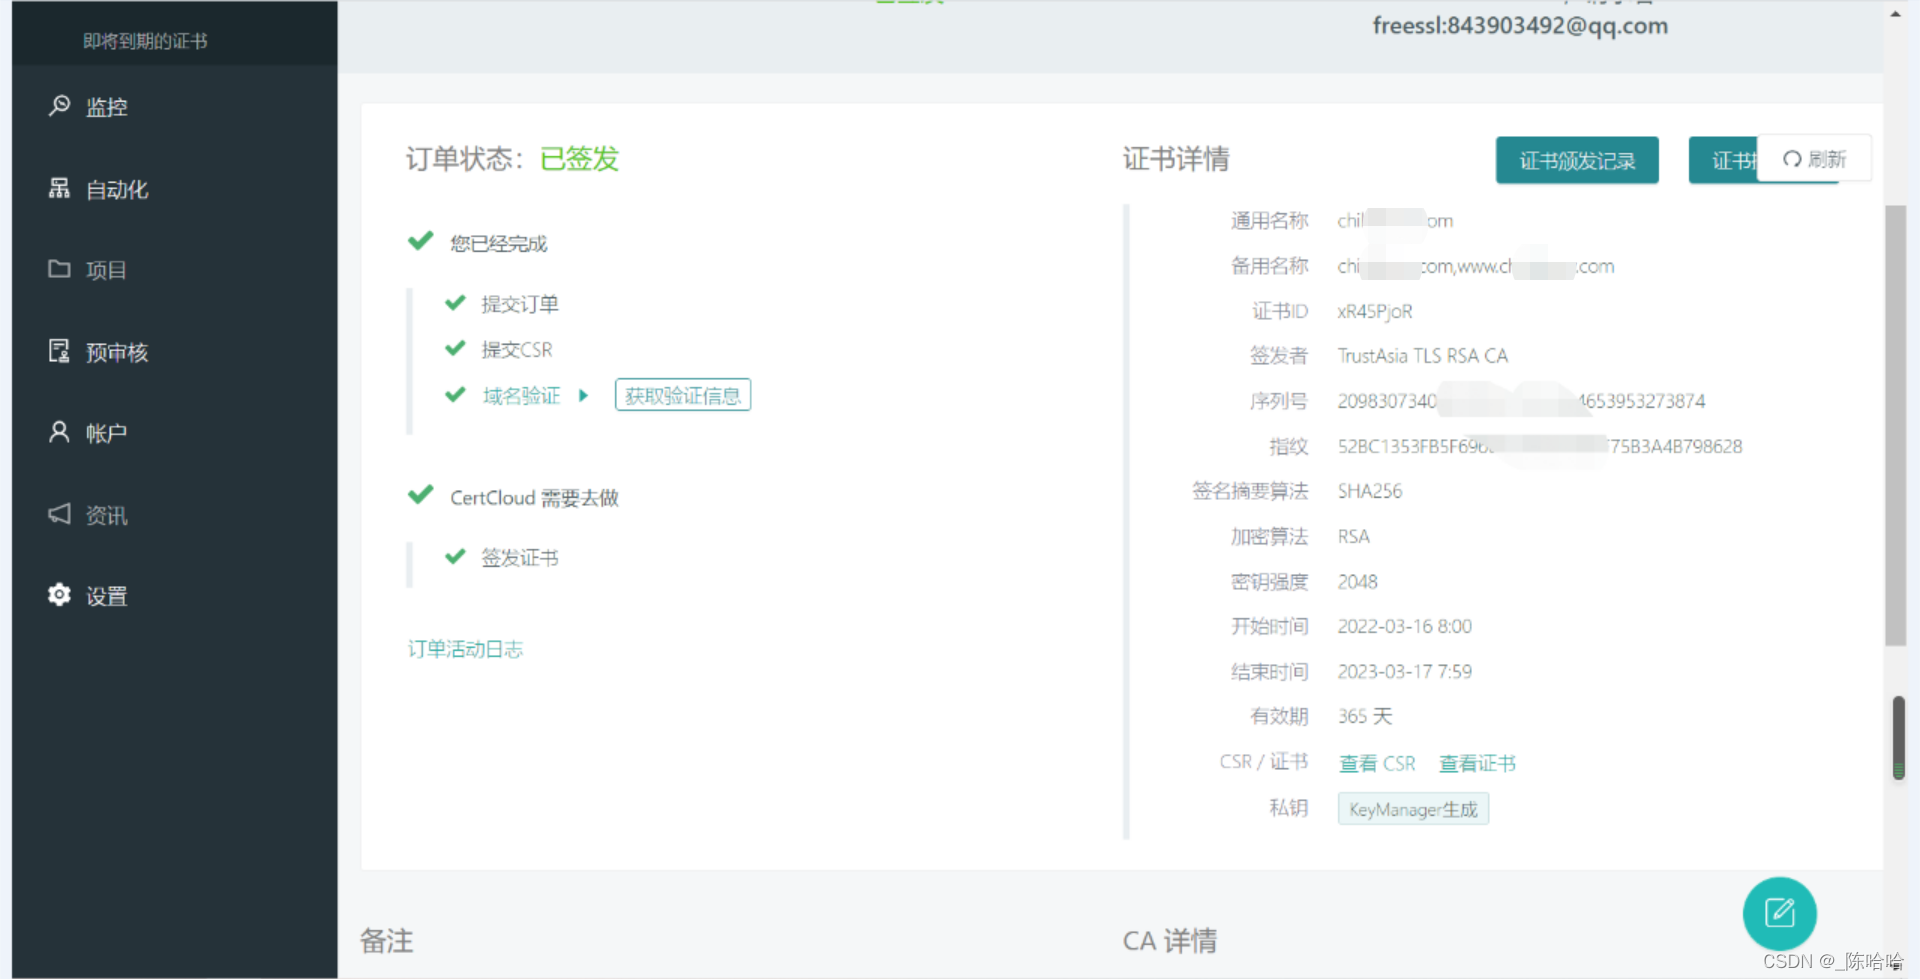
Task: Click the 域名验证 step link
Action: pyautogui.click(x=521, y=396)
